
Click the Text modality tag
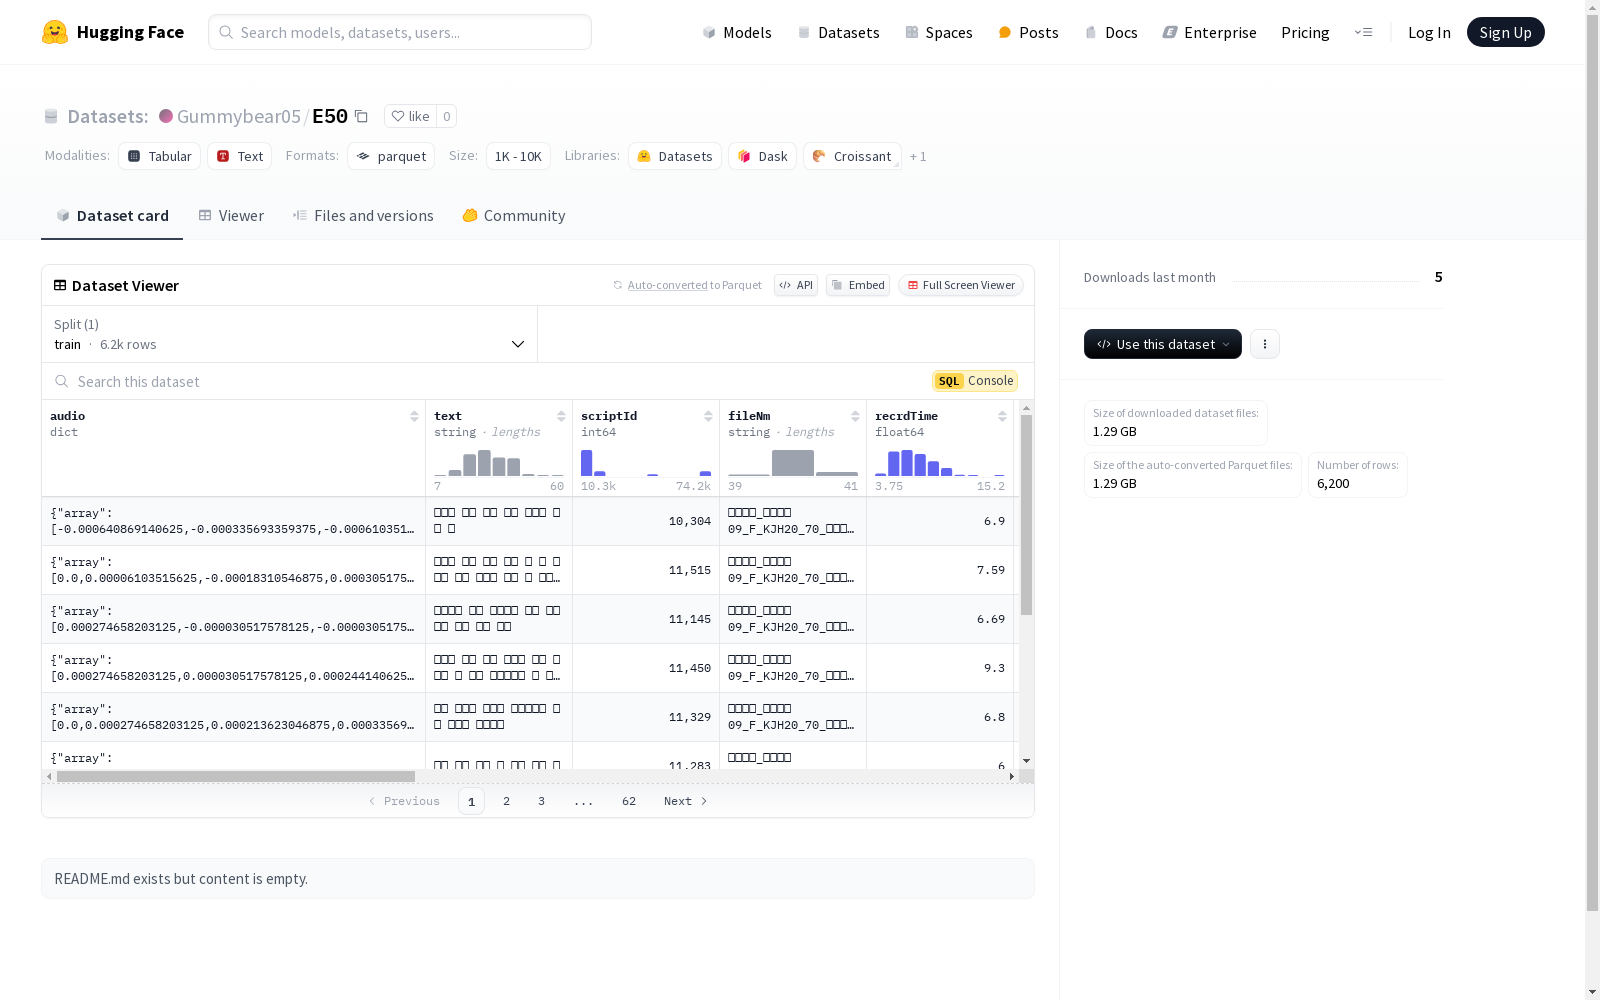[x=240, y=156]
